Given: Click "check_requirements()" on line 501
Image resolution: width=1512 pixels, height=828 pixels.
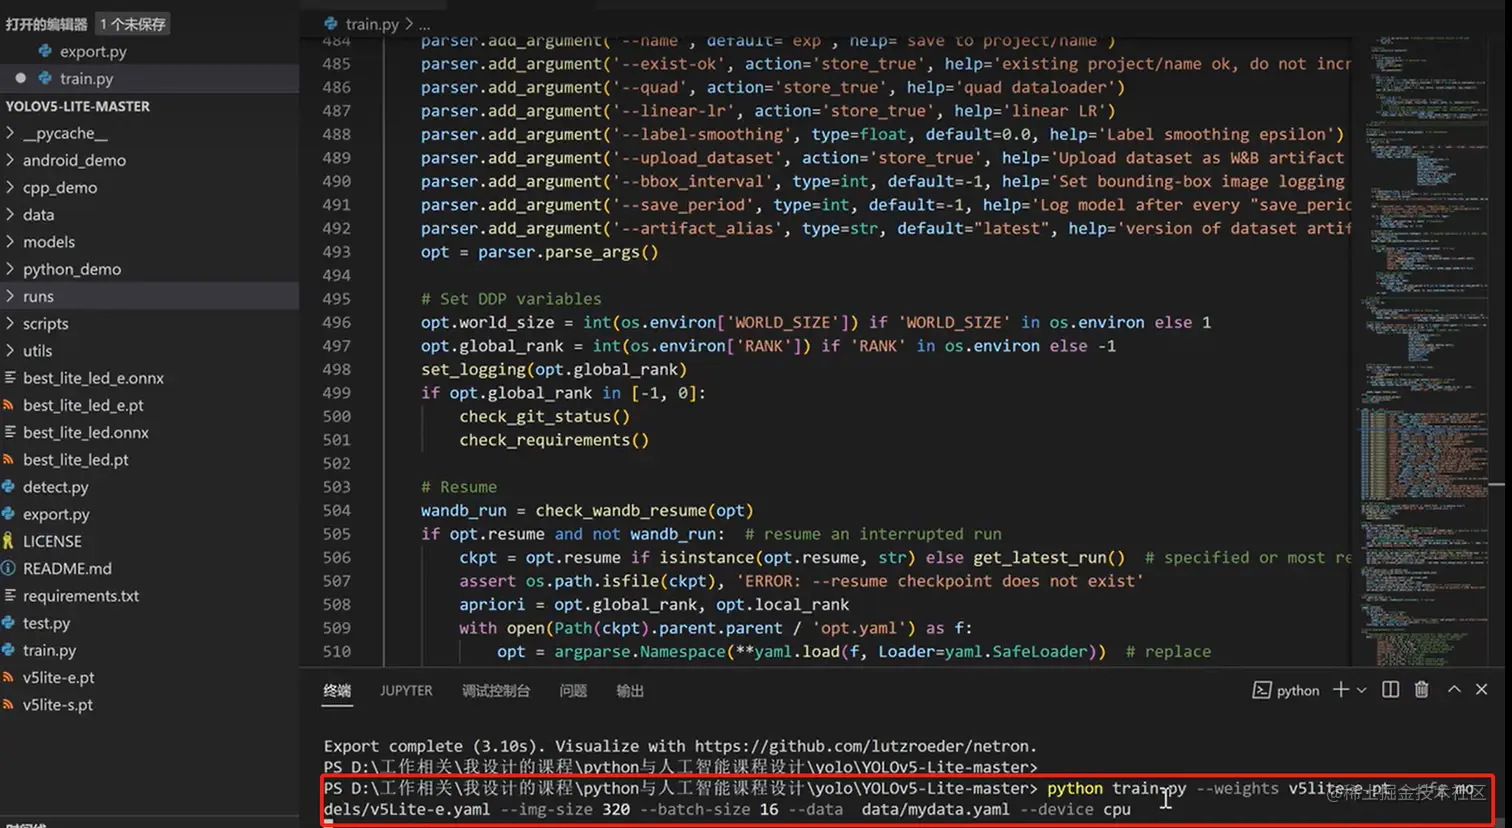Looking at the screenshot, I should pyautogui.click(x=554, y=440).
